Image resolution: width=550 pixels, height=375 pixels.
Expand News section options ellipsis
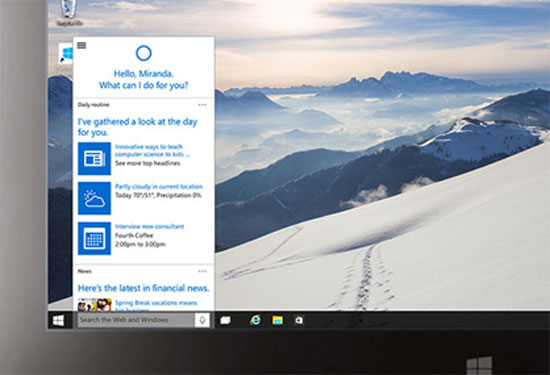[202, 271]
